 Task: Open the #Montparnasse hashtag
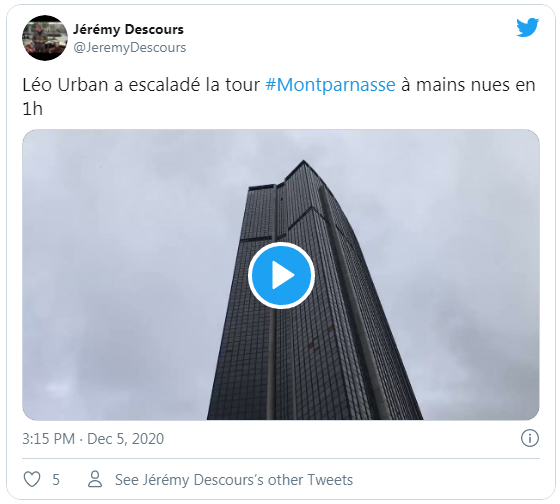pyautogui.click(x=330, y=85)
